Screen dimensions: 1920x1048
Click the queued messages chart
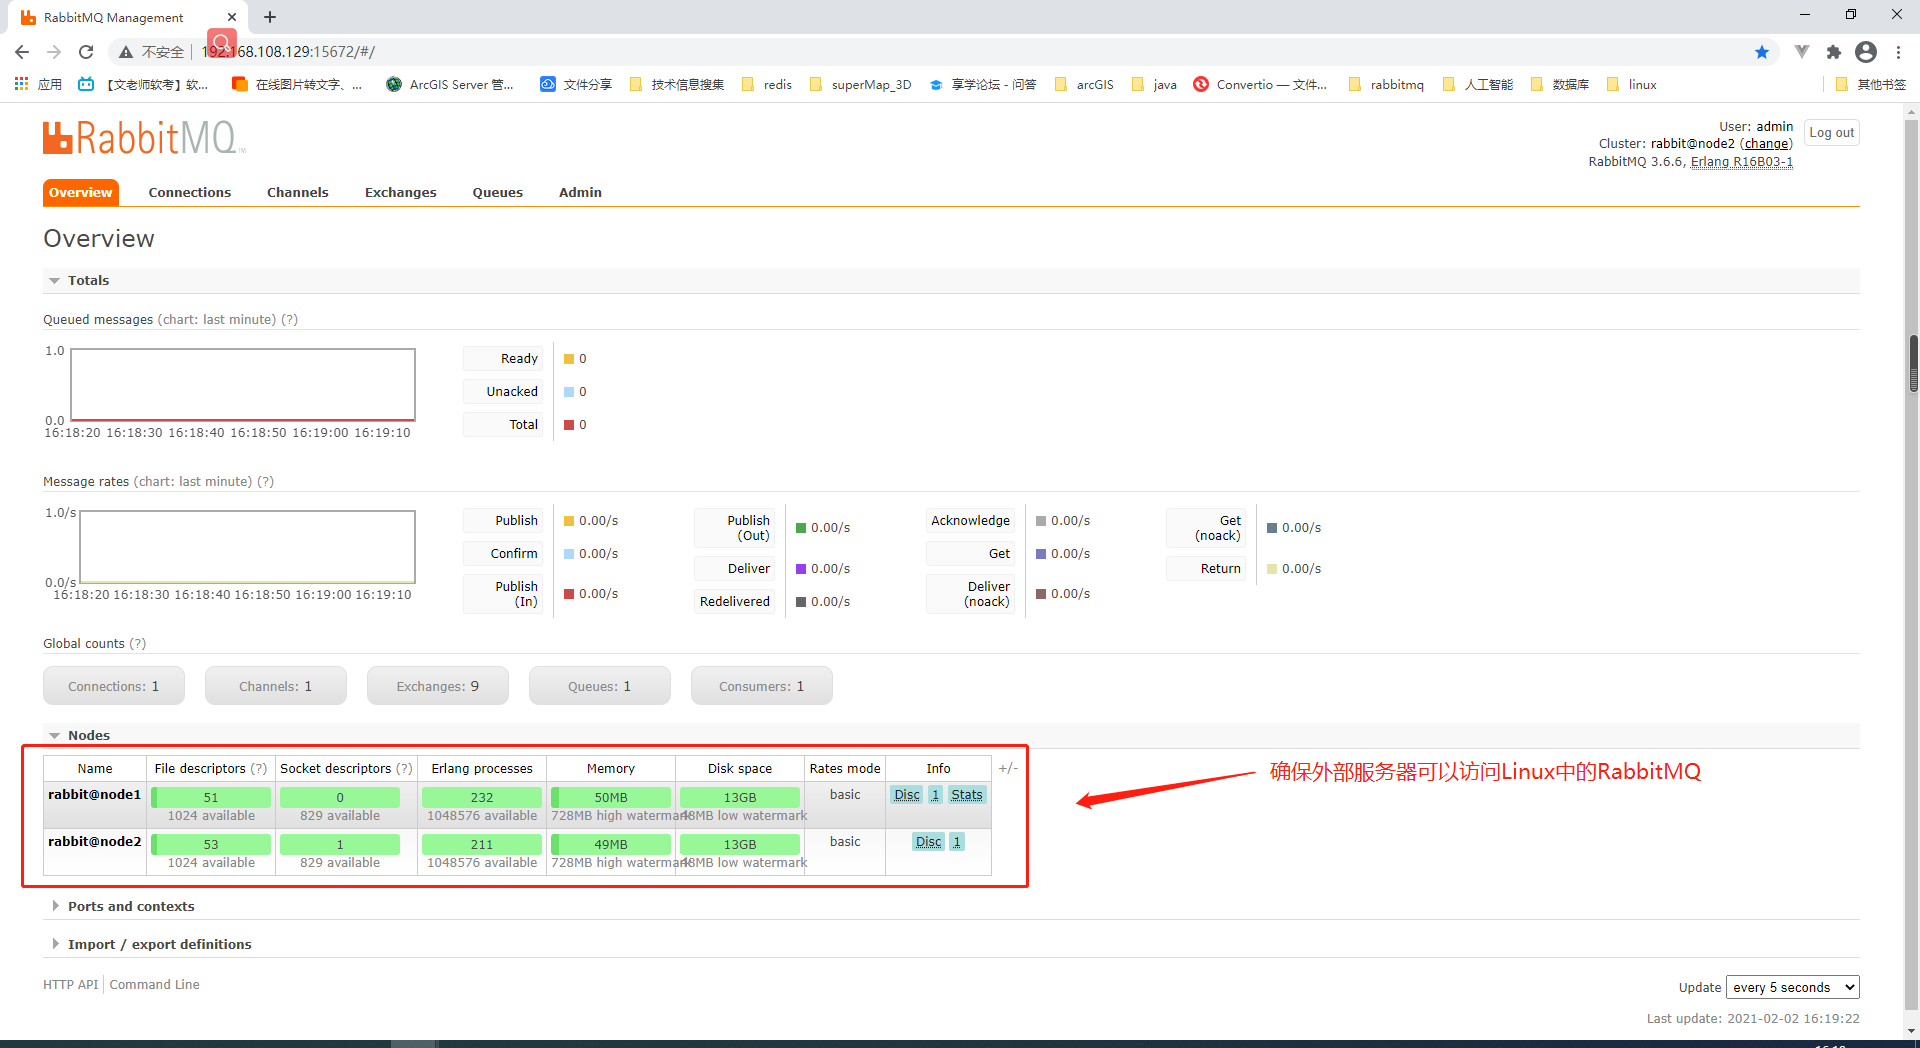click(x=243, y=384)
